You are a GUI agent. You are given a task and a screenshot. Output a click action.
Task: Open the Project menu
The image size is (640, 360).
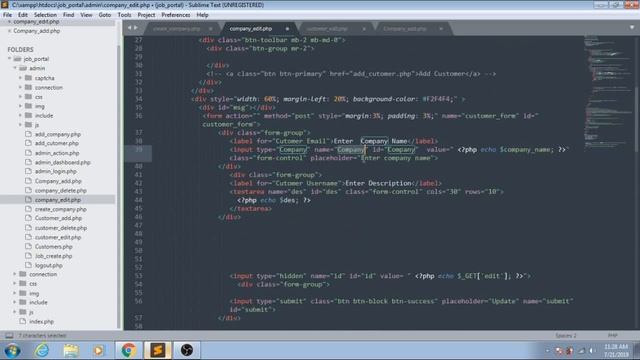[146, 15]
